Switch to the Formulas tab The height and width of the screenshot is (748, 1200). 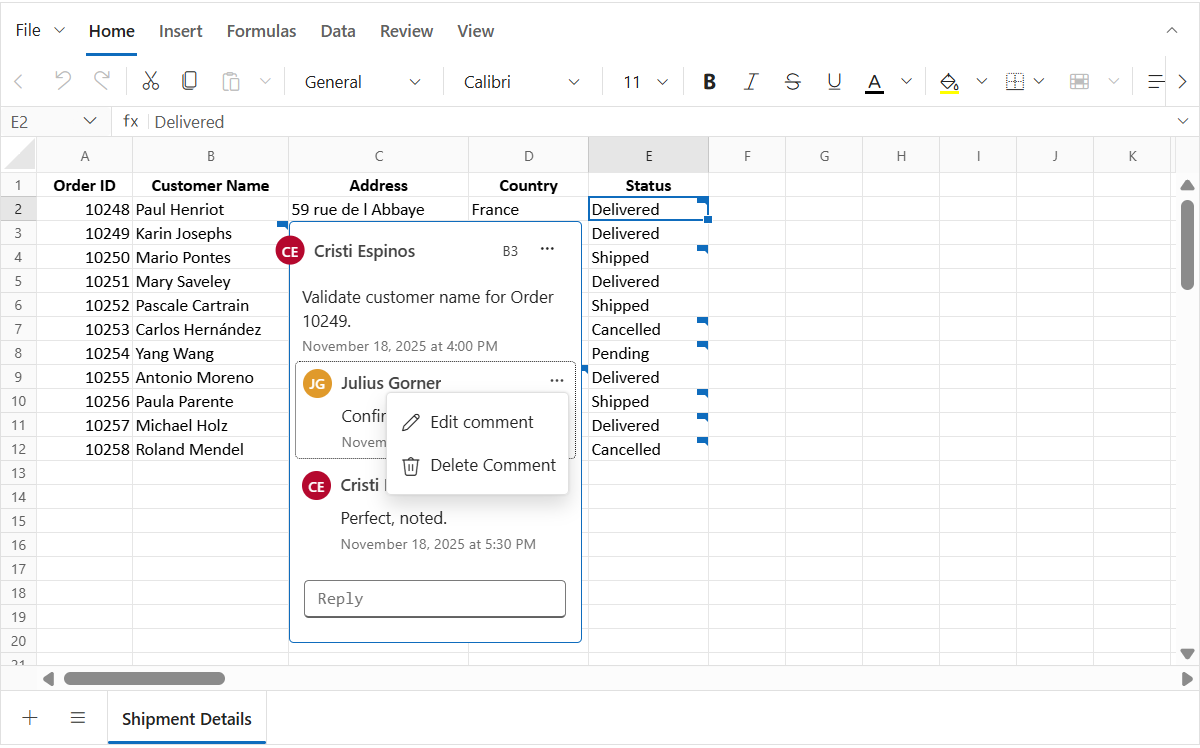click(261, 31)
